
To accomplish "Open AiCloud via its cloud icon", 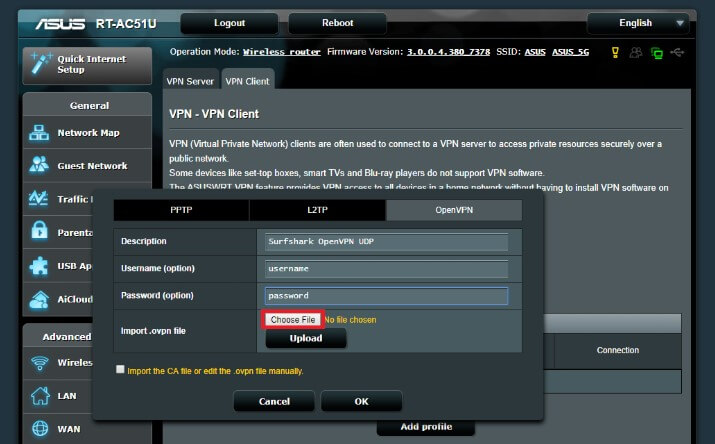I will pyautogui.click(x=40, y=299).
